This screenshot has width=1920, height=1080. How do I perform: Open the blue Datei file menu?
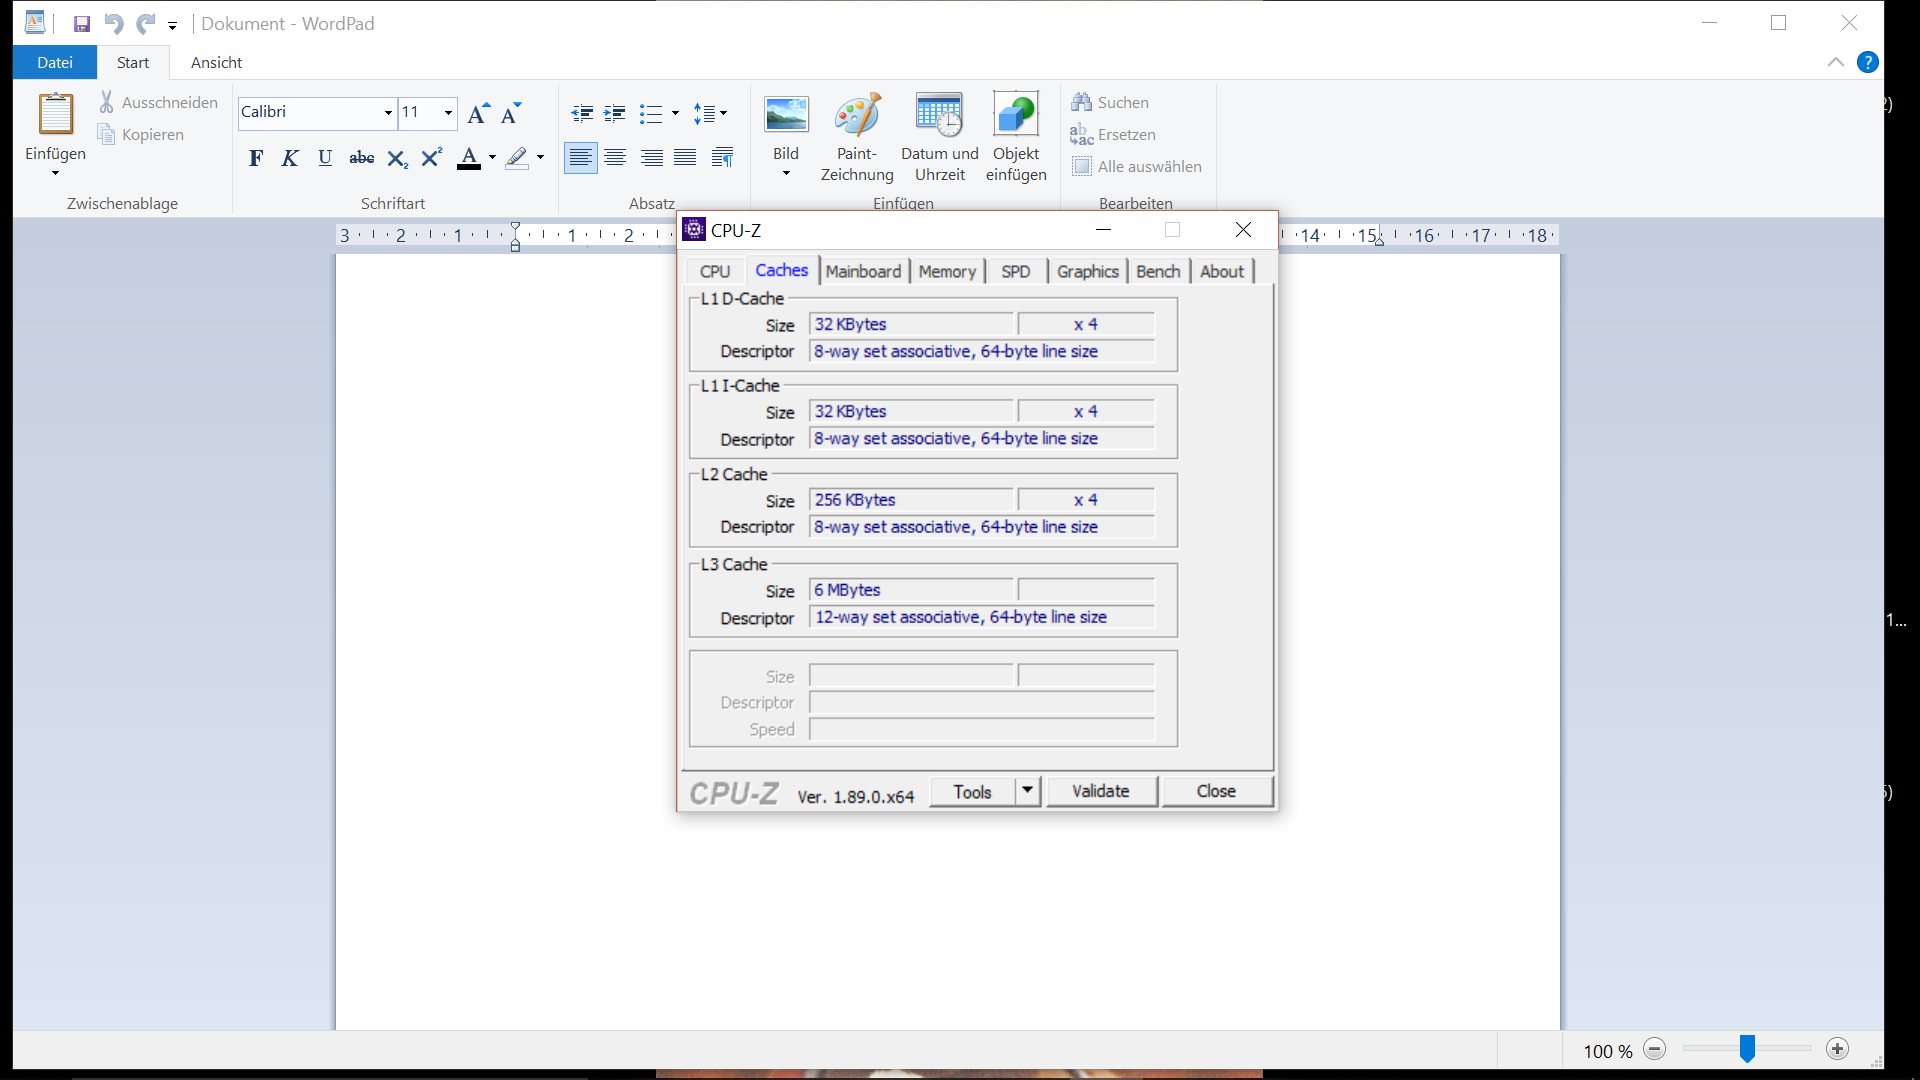pyautogui.click(x=55, y=62)
